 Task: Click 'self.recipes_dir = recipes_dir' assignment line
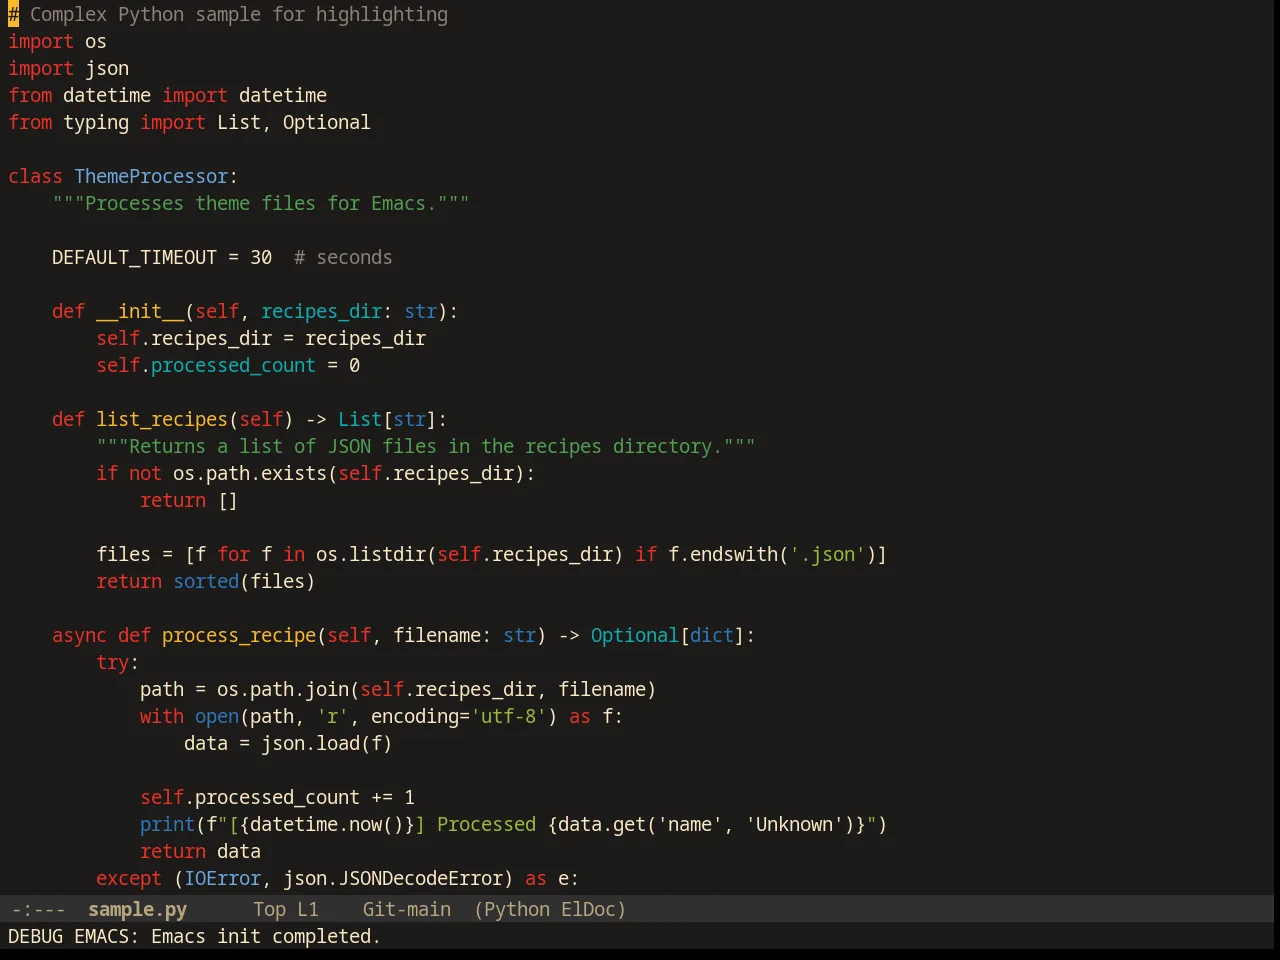tap(261, 338)
